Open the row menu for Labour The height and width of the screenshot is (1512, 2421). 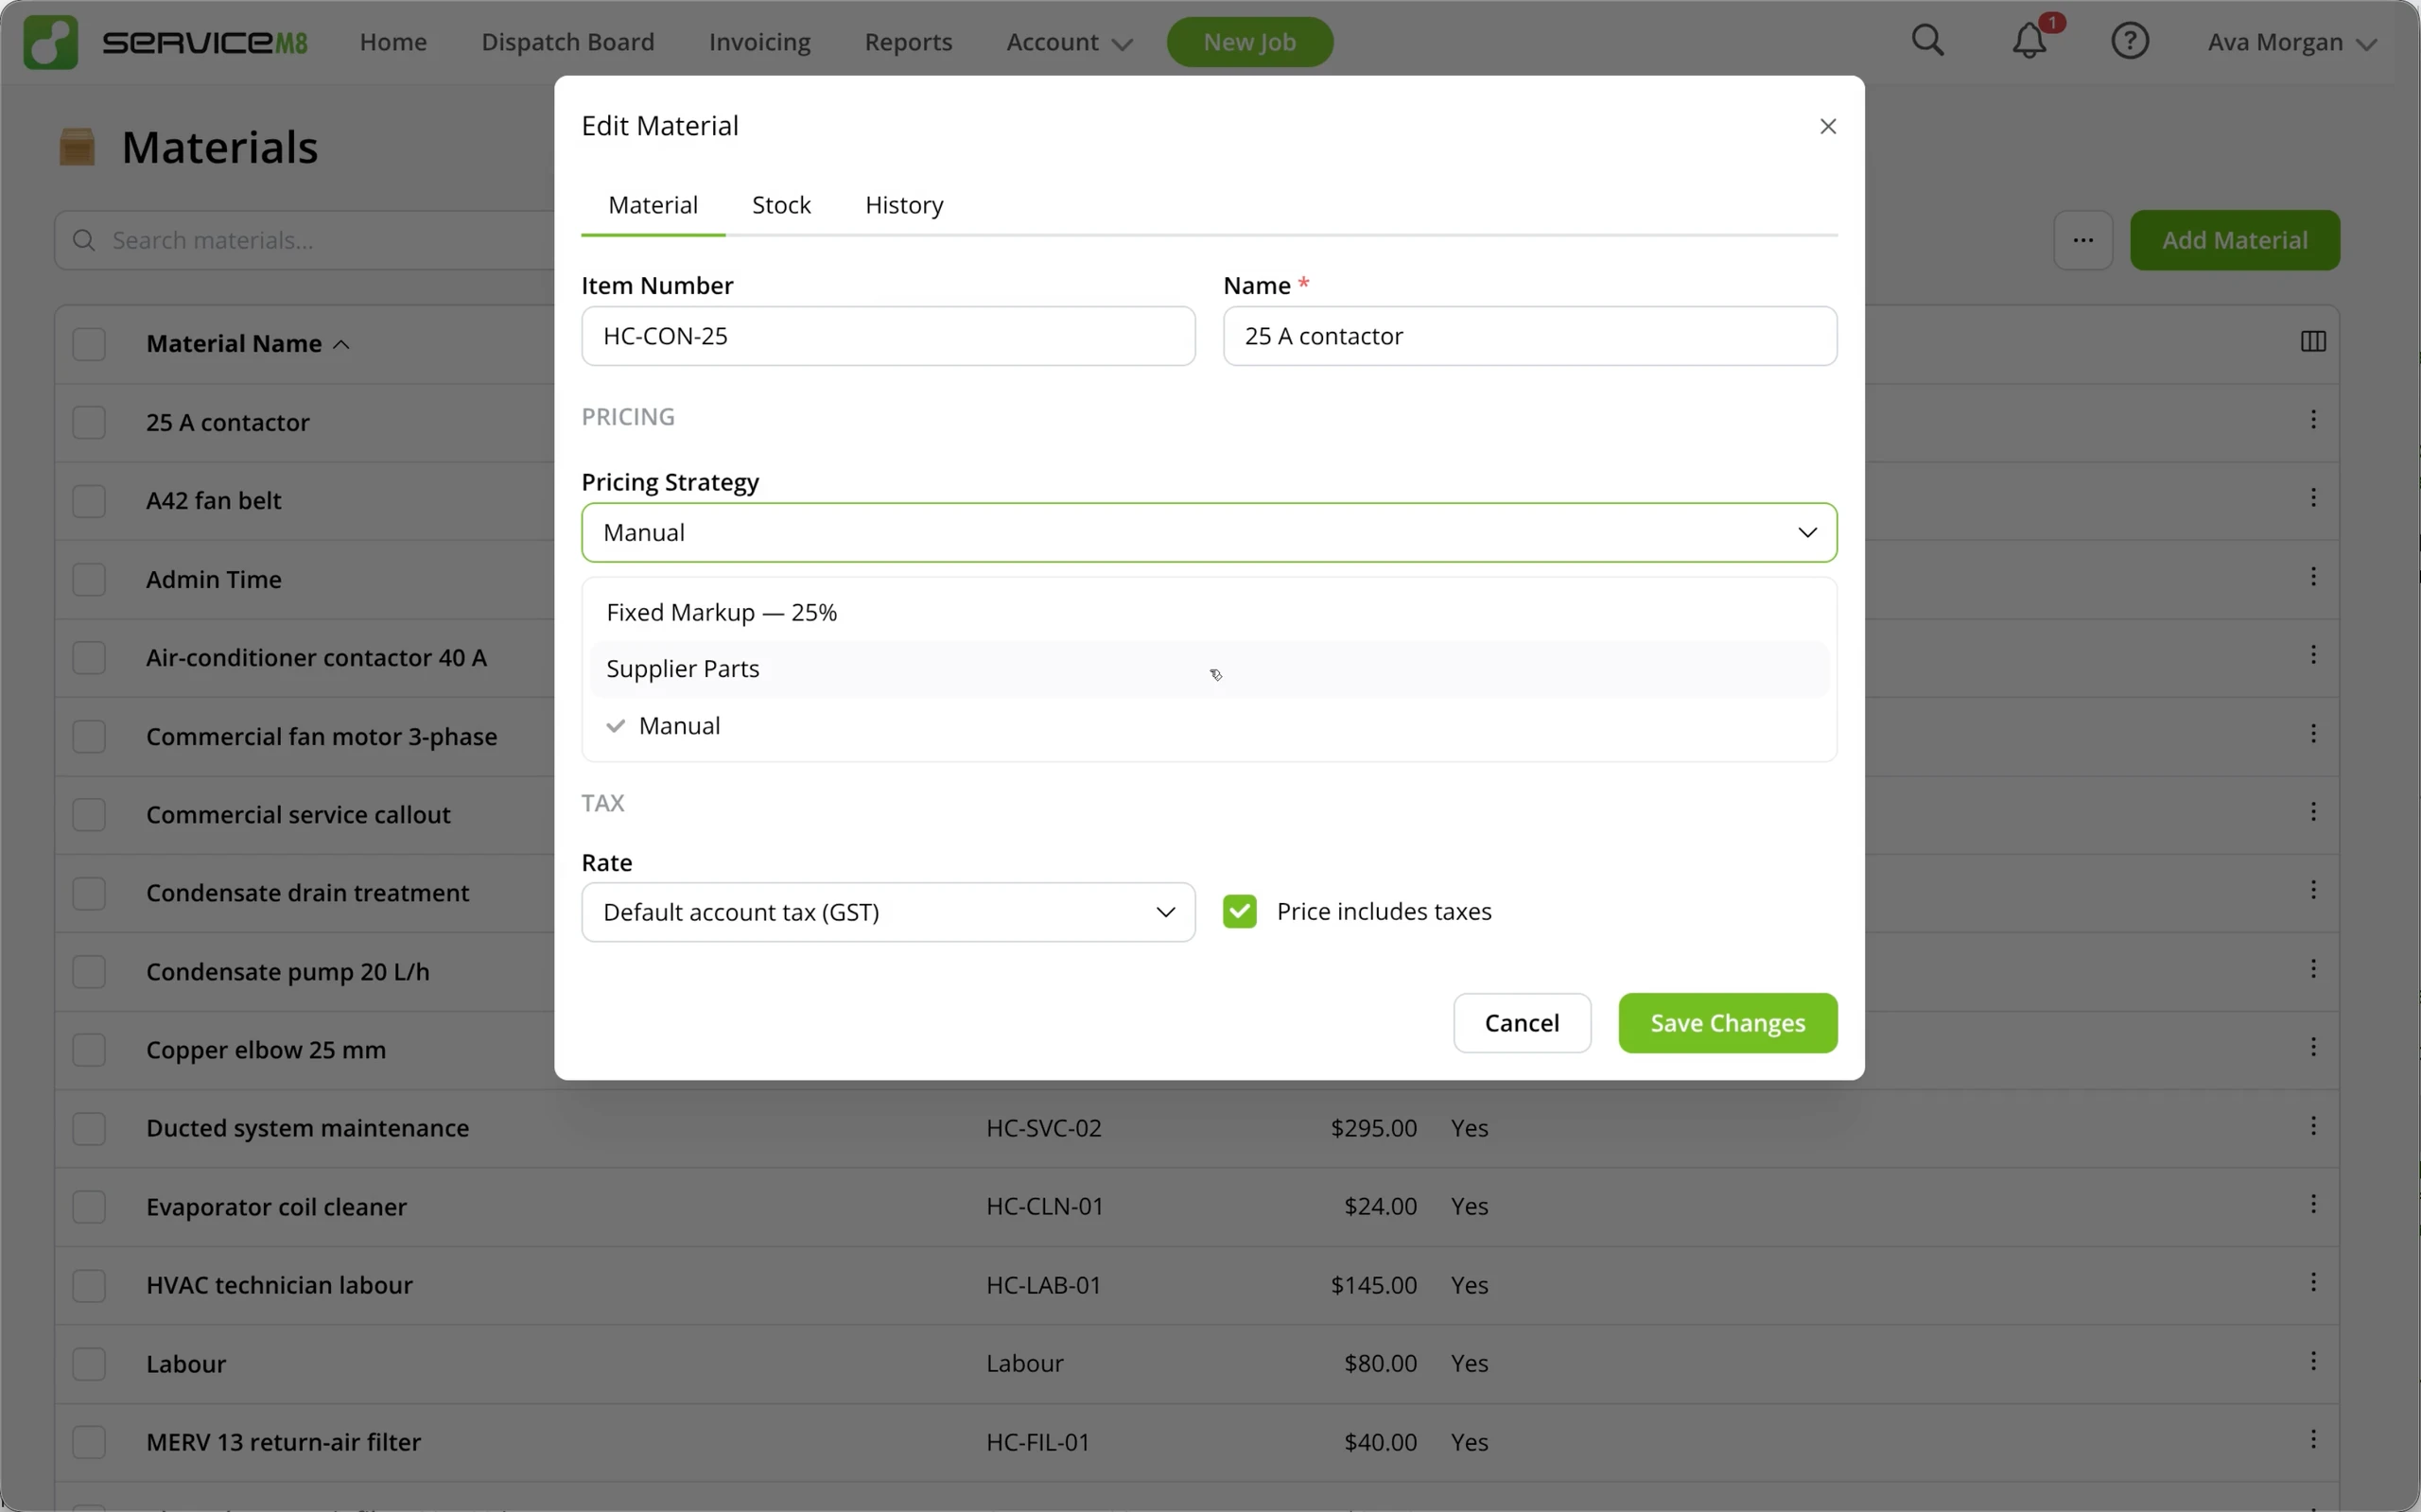pyautogui.click(x=2313, y=1361)
